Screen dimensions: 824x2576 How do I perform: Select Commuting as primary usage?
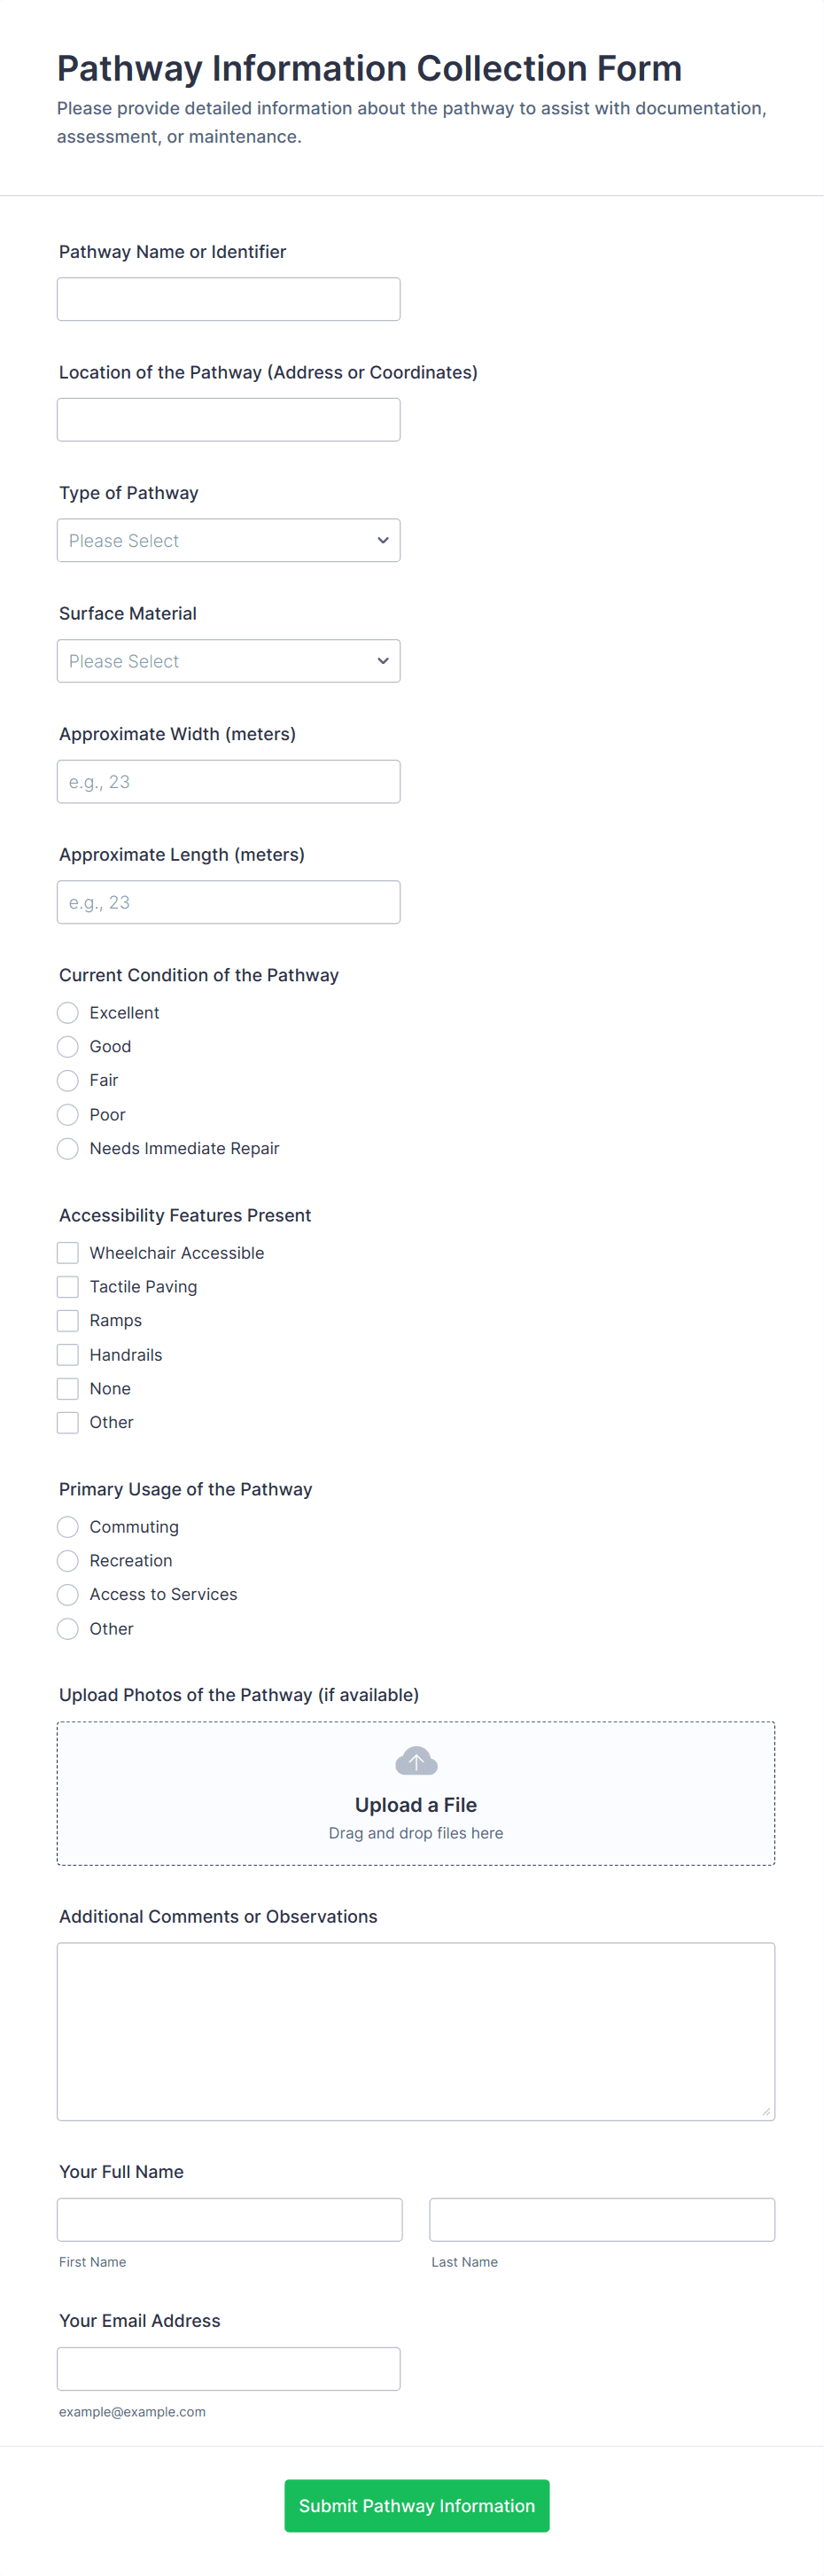click(x=68, y=1527)
